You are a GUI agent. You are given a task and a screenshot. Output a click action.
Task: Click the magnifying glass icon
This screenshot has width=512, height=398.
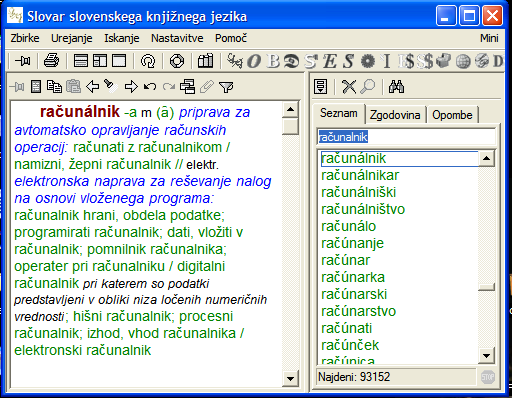[368, 87]
